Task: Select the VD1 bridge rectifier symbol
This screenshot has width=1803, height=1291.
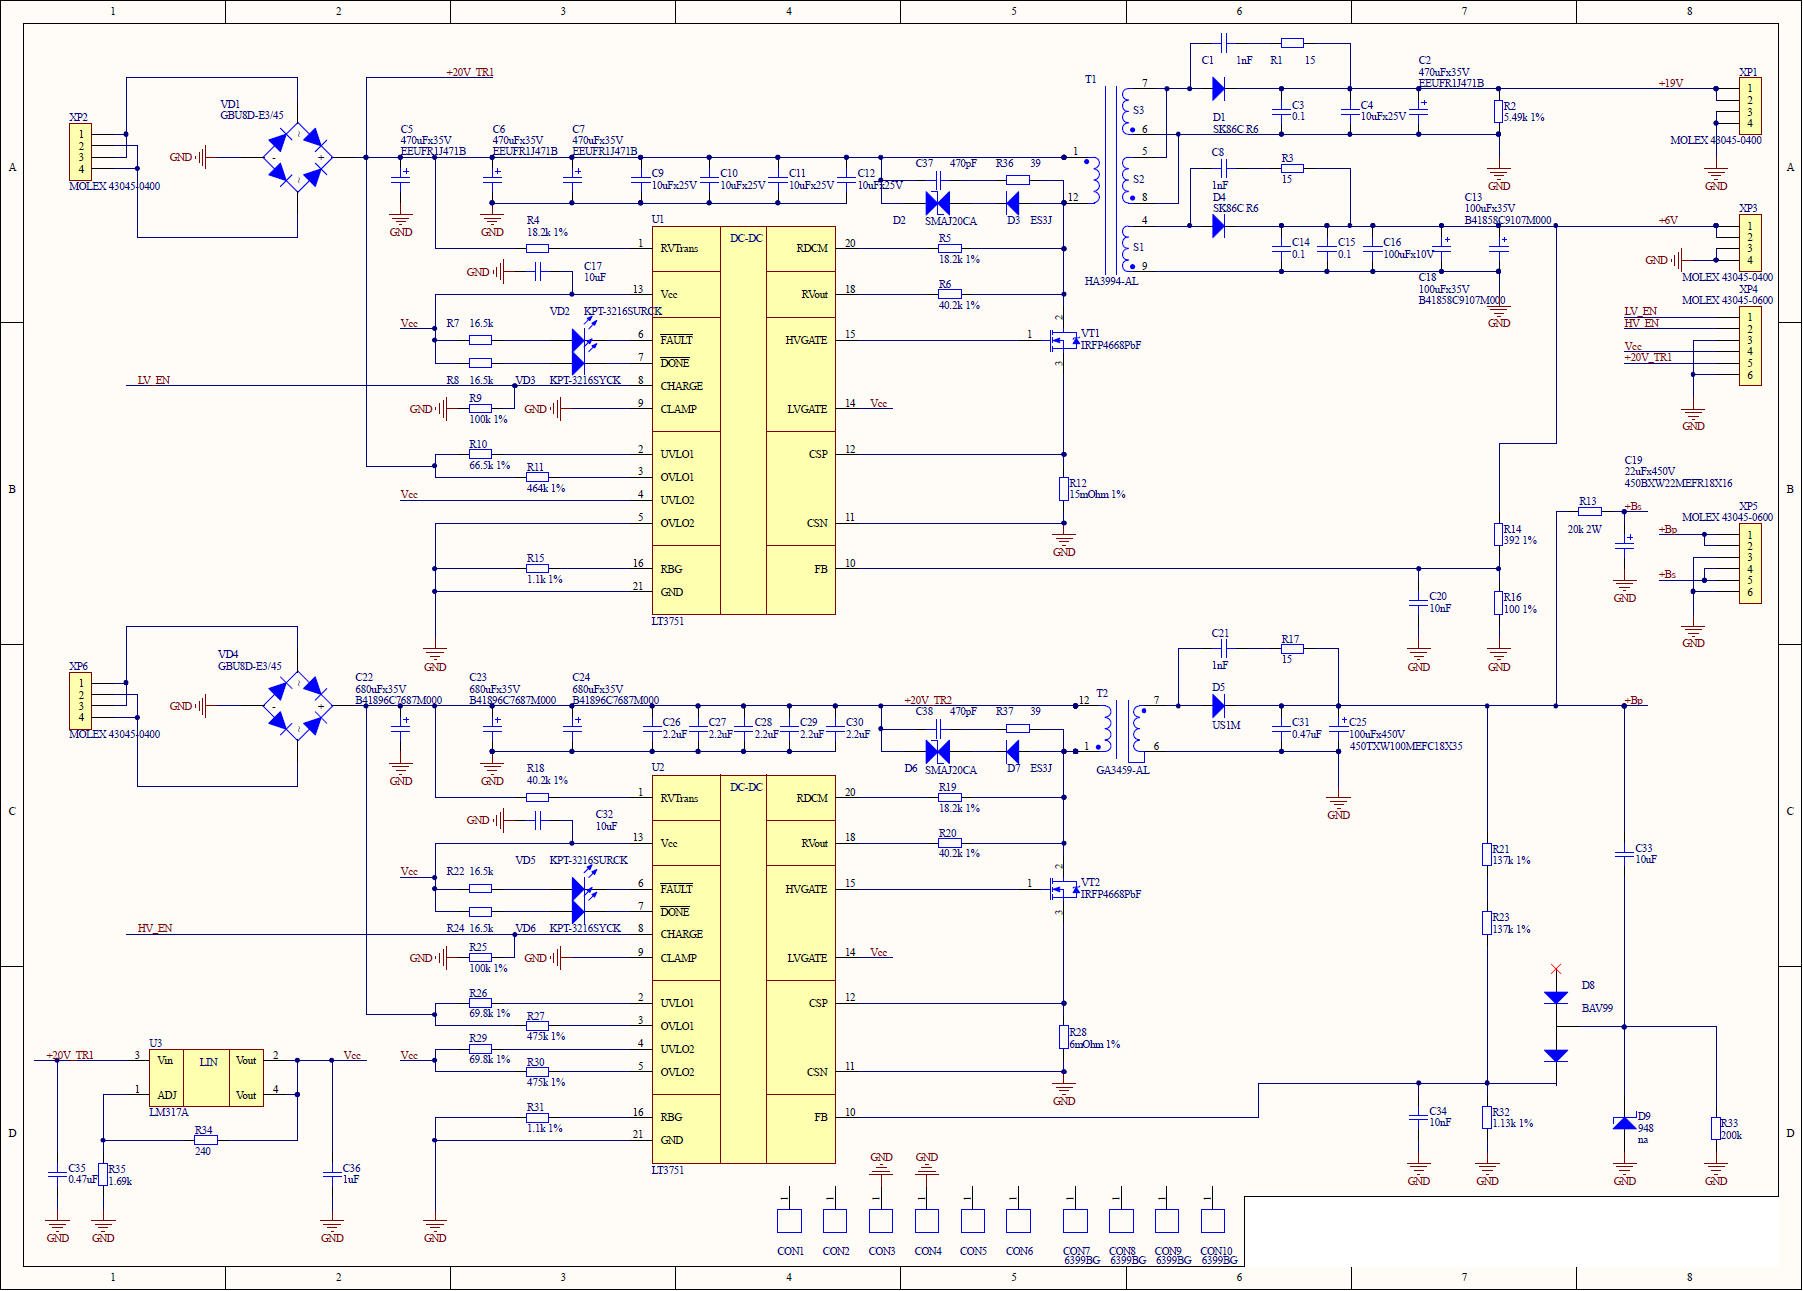Action: [x=297, y=157]
